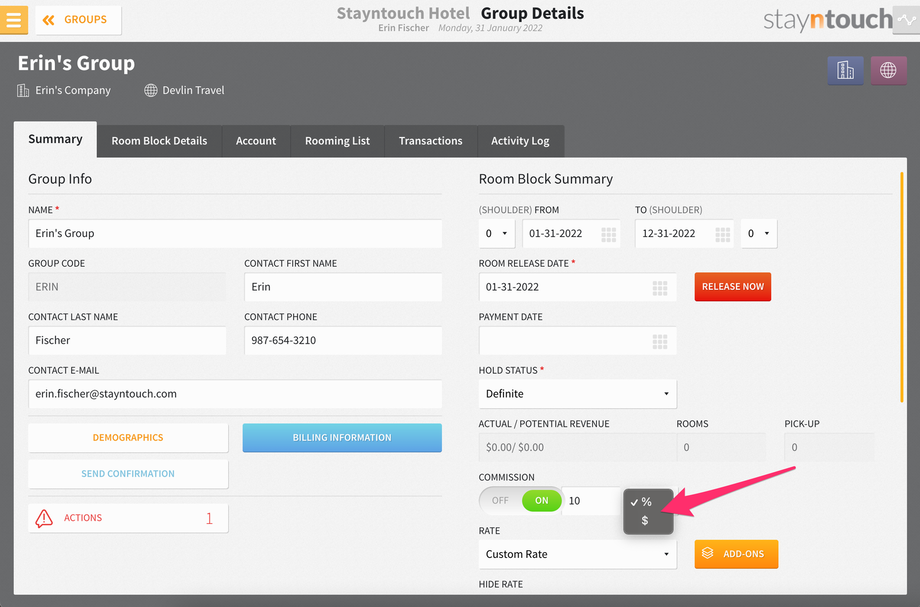Viewport: 920px width, 607px height.
Task: Click Devlin Travel globe icon
Action: (151, 90)
